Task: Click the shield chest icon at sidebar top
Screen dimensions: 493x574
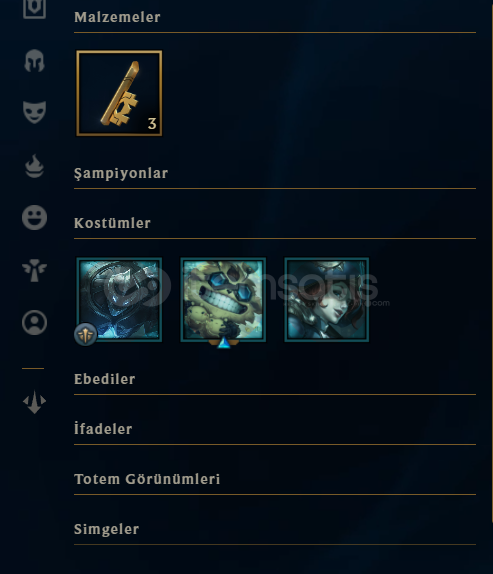Action: click(34, 8)
